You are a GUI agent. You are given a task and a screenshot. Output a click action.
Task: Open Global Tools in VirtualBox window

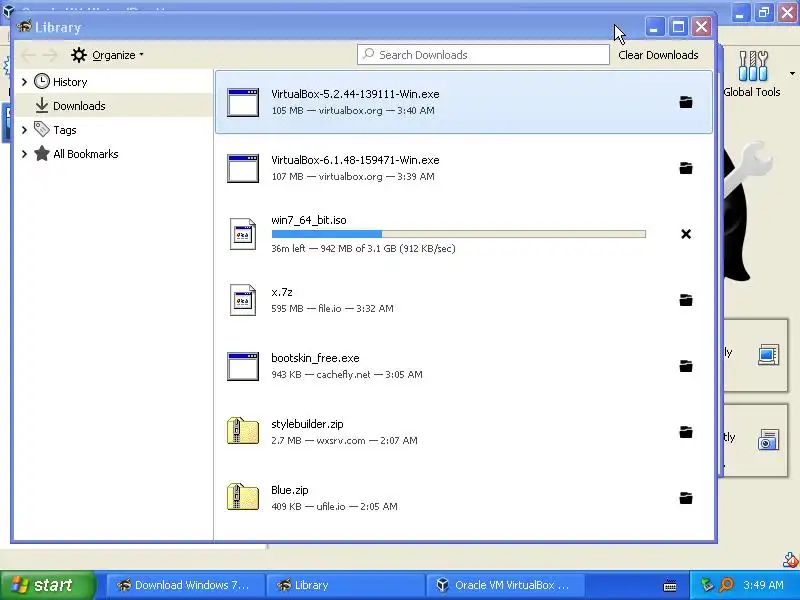coord(752,73)
